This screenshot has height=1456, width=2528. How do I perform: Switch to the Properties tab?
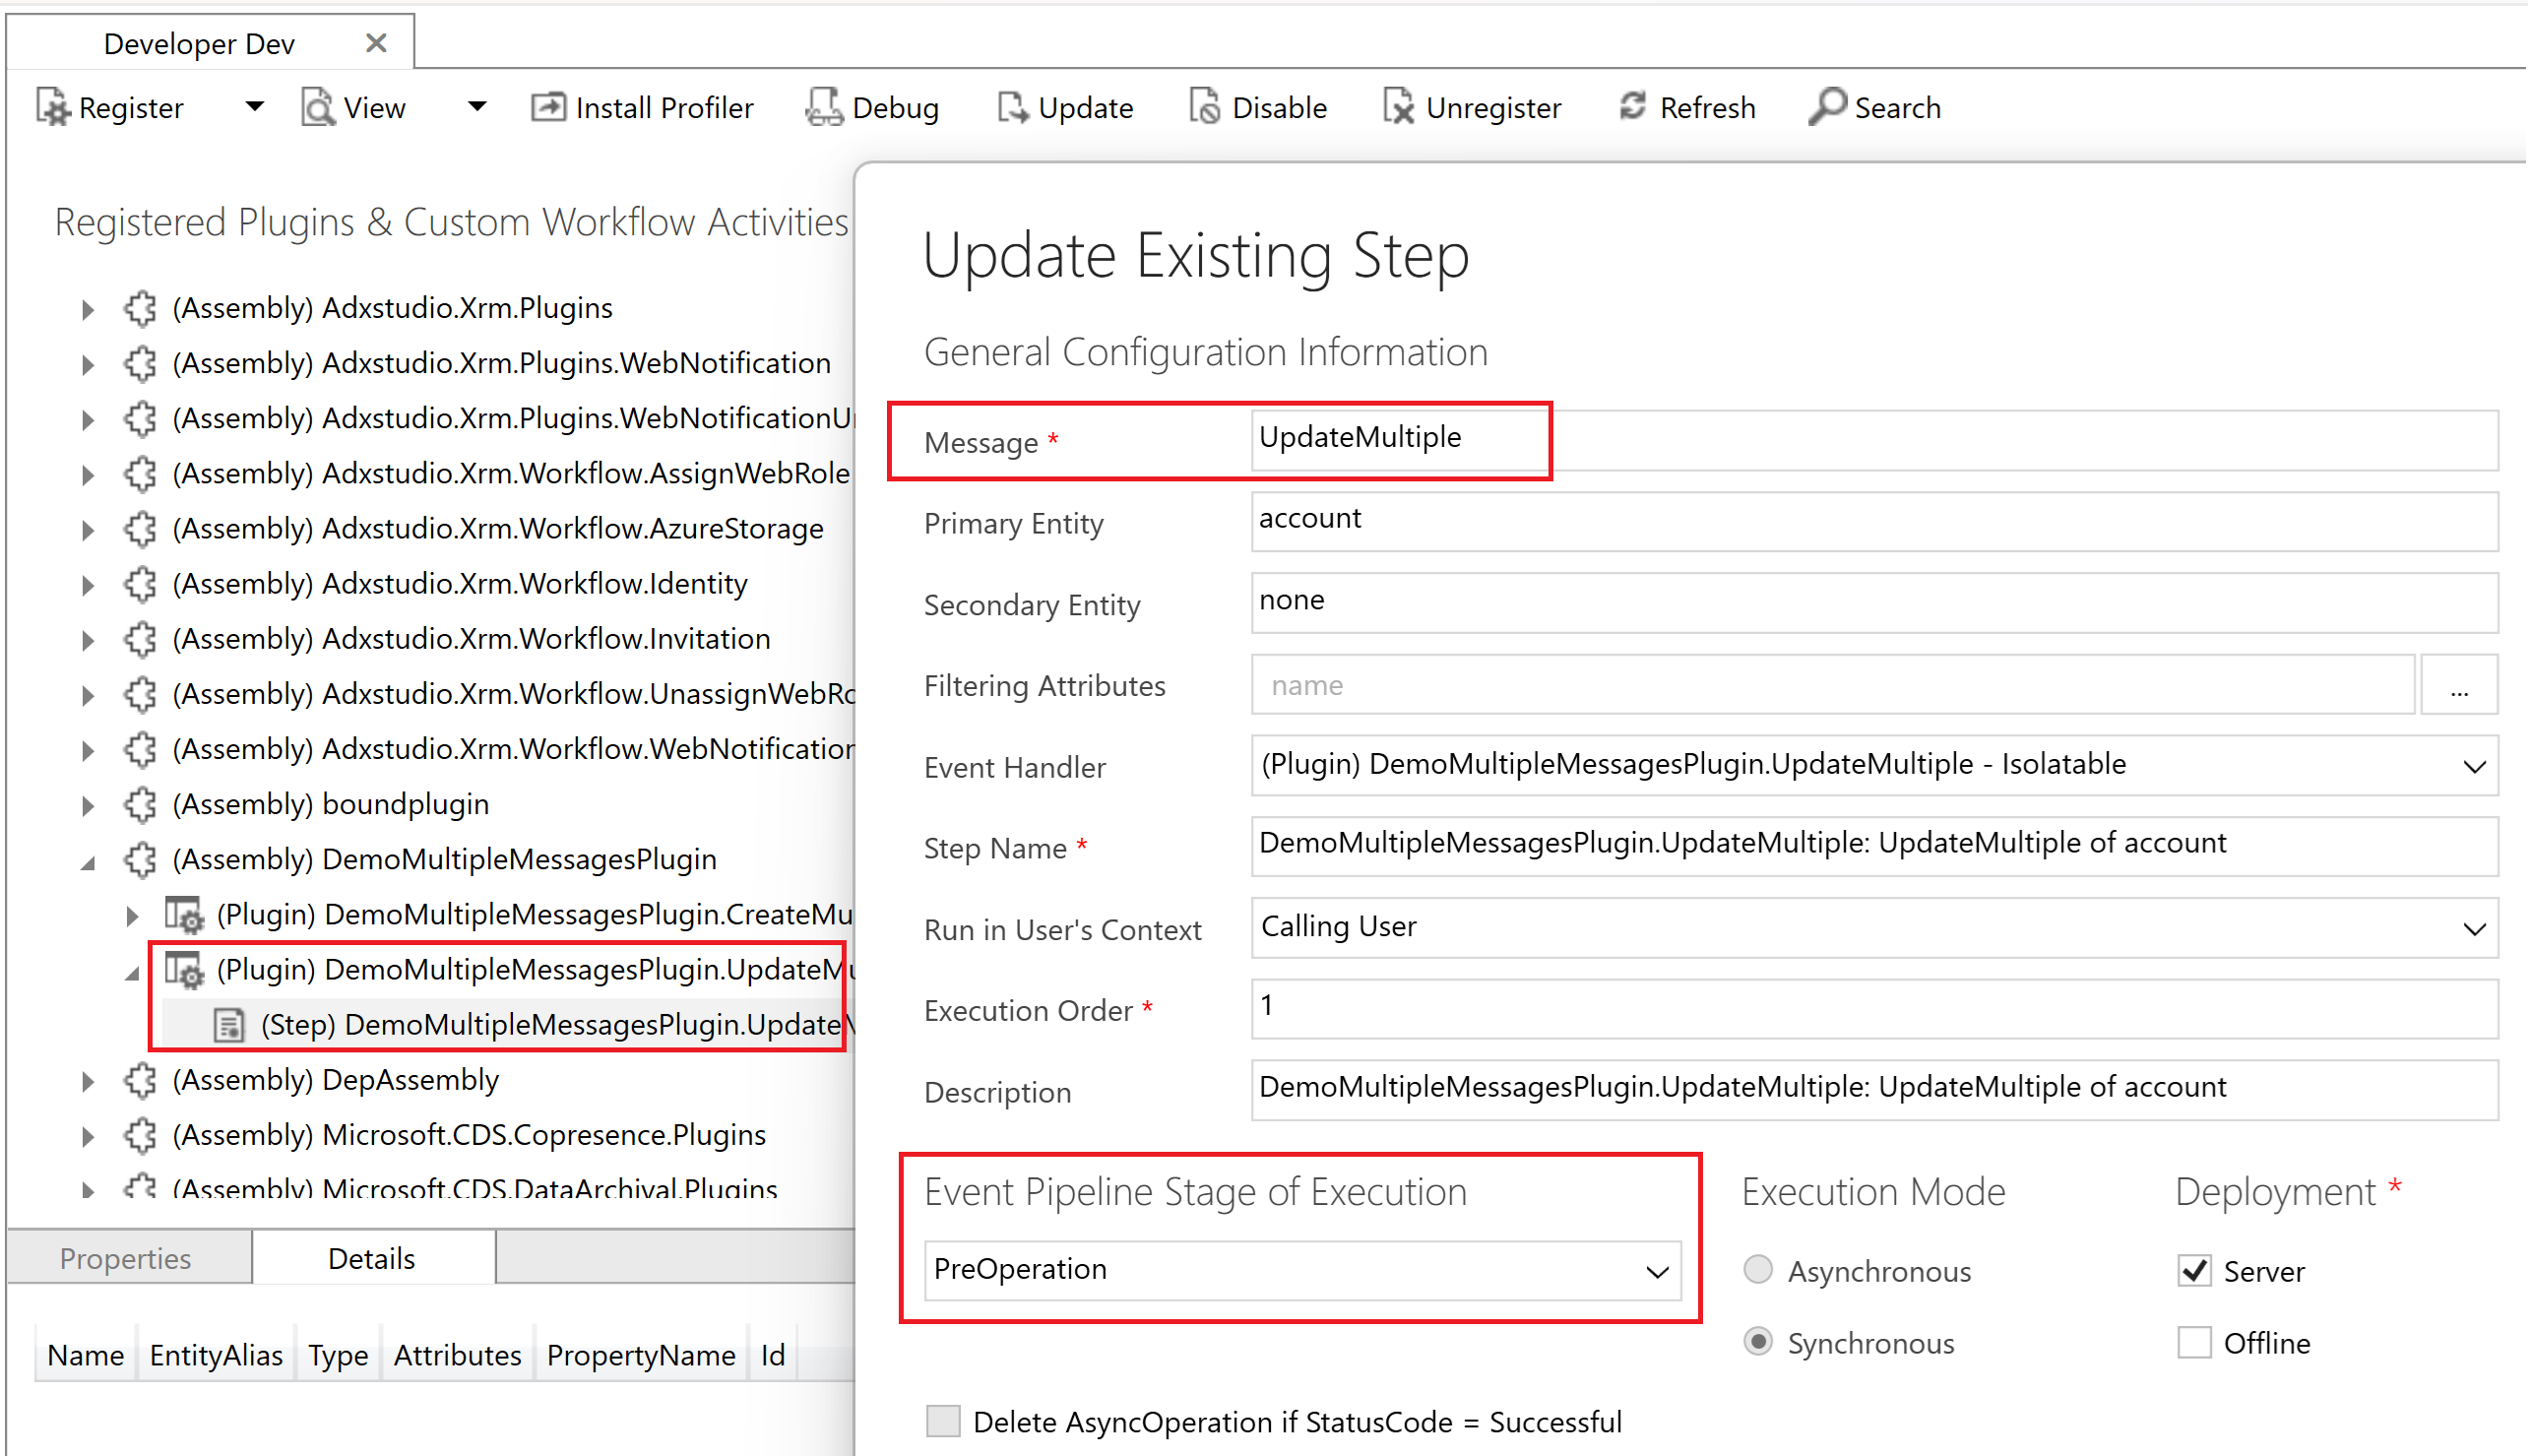(x=125, y=1259)
